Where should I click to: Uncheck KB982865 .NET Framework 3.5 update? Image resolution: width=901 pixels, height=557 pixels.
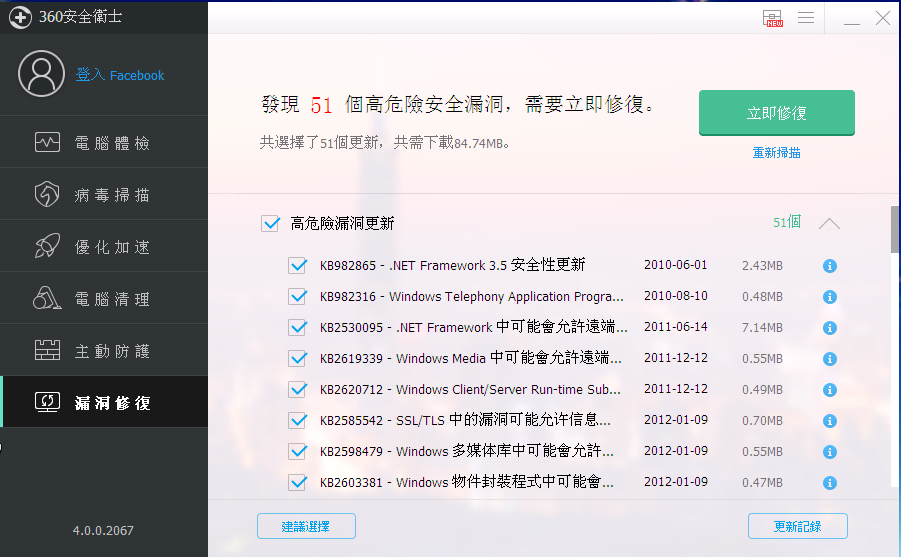click(x=297, y=266)
